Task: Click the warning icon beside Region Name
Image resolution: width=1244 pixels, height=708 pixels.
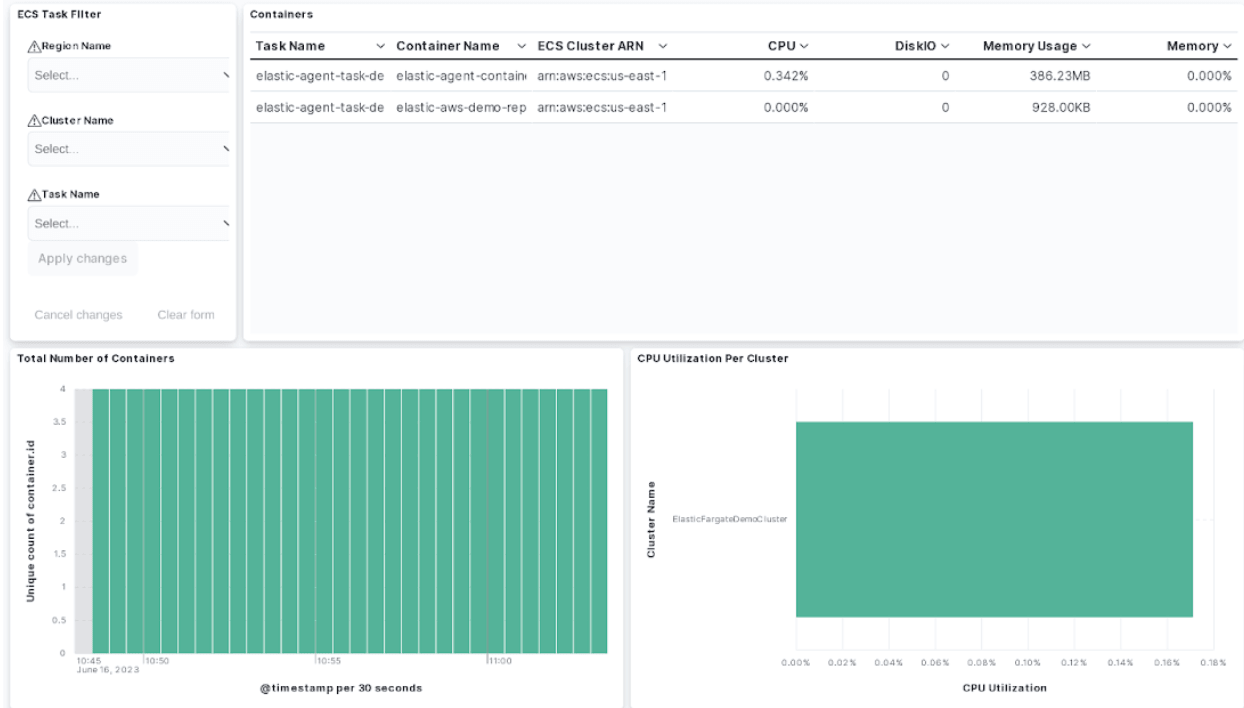Action: click(34, 46)
